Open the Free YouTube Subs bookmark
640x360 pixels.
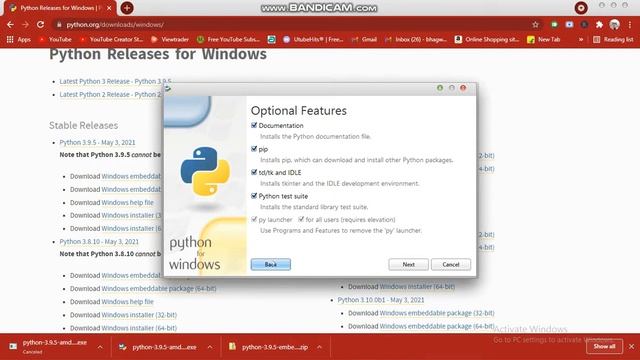click(228, 40)
